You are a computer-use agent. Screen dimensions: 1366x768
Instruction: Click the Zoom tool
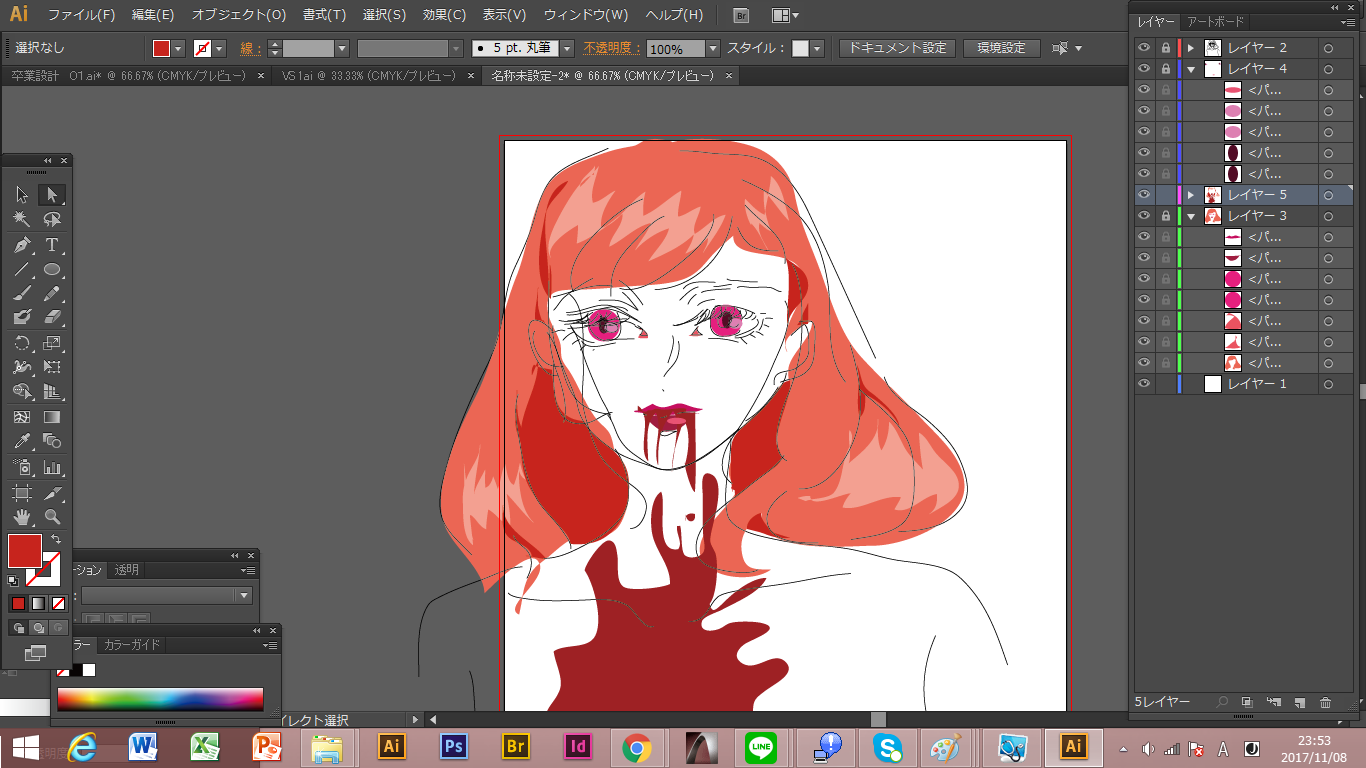tap(52, 517)
